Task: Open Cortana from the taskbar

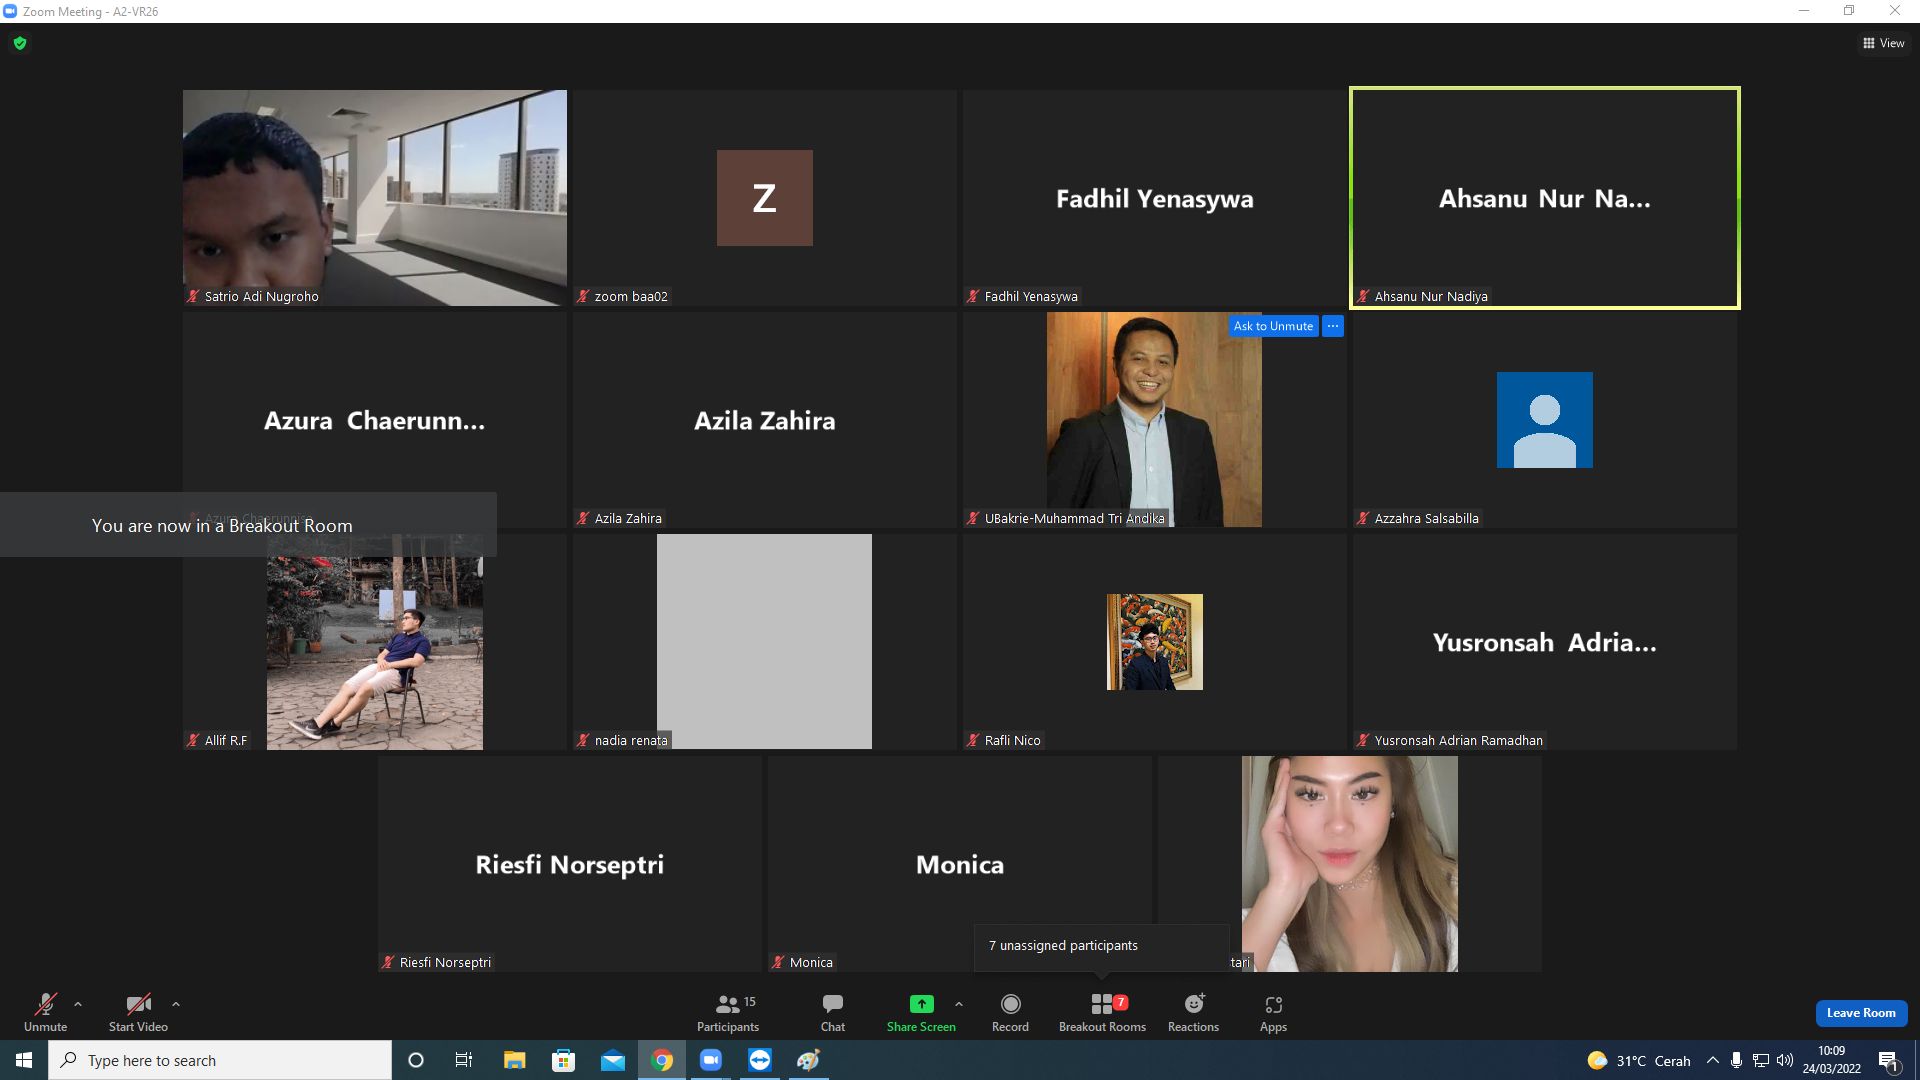Action: pos(416,1060)
